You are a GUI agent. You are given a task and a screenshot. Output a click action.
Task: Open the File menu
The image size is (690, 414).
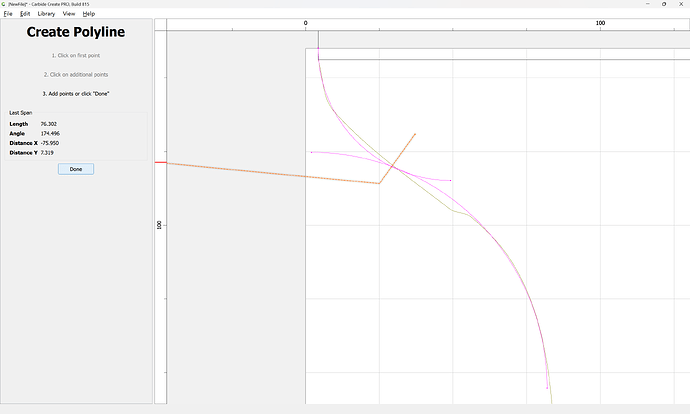7,14
